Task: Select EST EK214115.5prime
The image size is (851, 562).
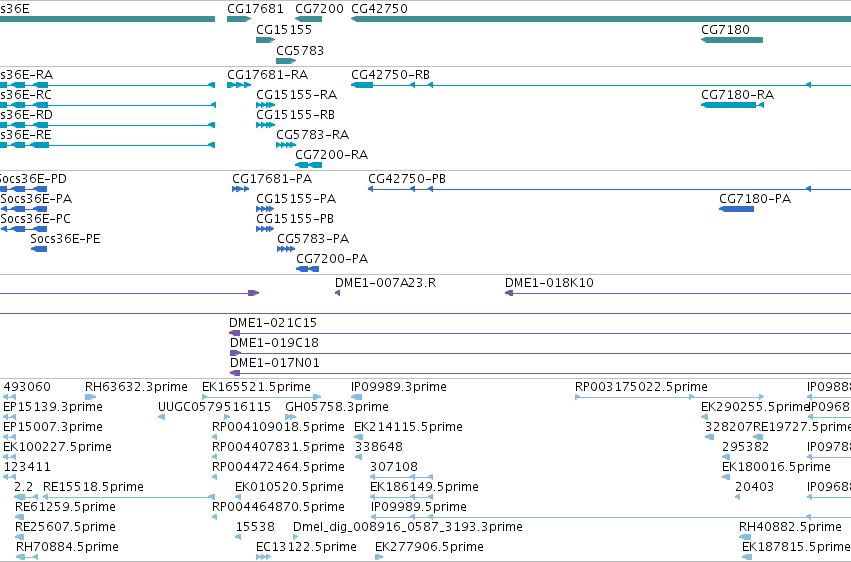Action: pos(408,427)
